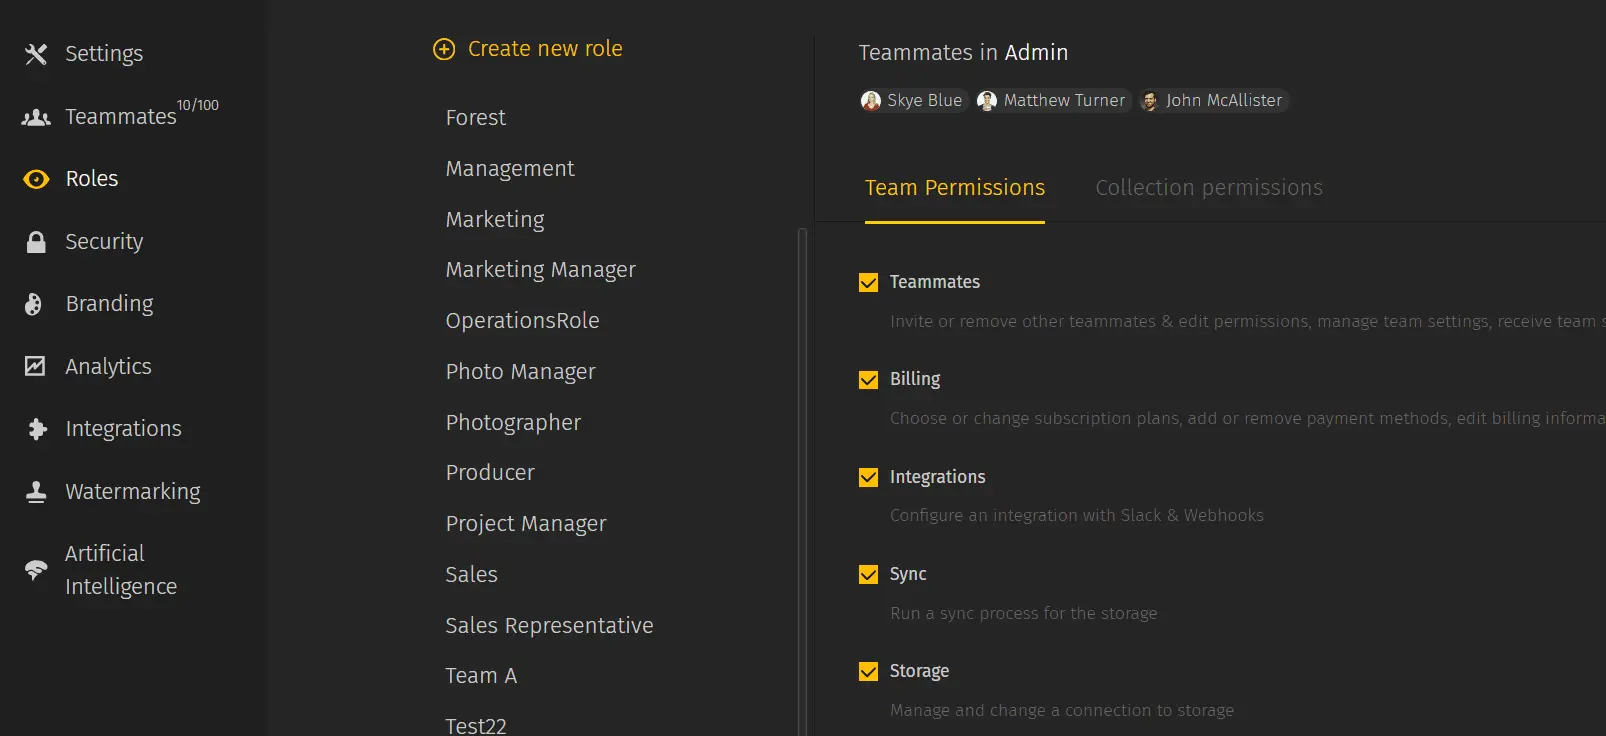Viewport: 1606px width, 736px height.
Task: Open the Sales role
Action: [472, 575]
